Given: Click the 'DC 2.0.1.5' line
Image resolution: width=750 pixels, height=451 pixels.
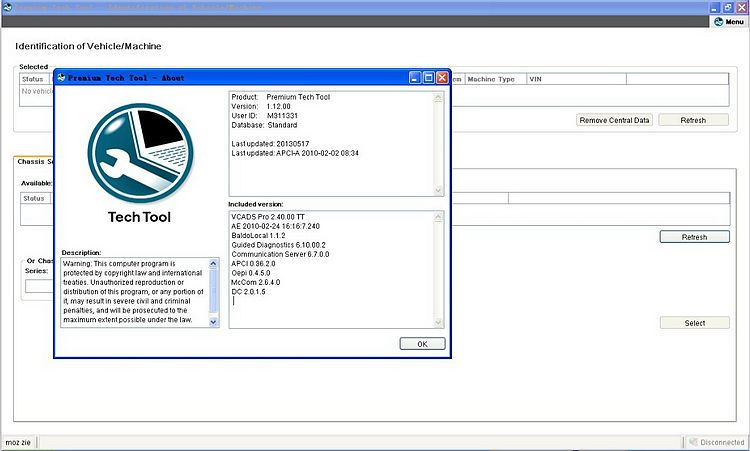Looking at the screenshot, I should click(248, 291).
